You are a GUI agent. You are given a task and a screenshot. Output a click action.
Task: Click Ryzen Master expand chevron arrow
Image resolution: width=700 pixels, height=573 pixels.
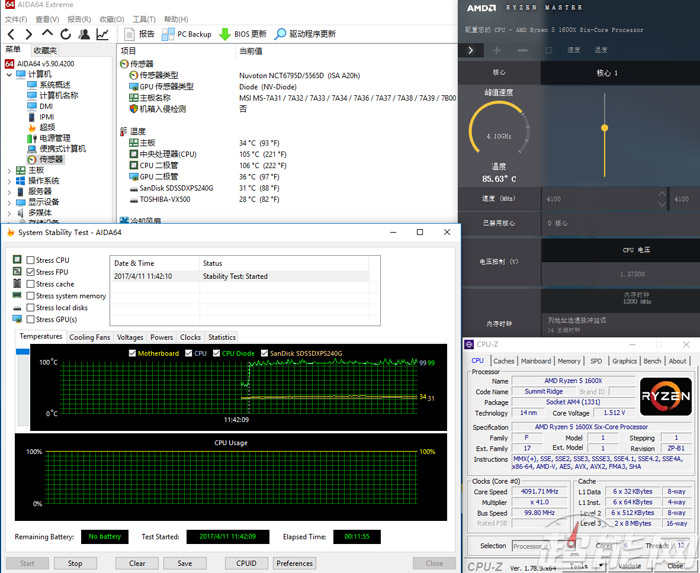[471, 50]
